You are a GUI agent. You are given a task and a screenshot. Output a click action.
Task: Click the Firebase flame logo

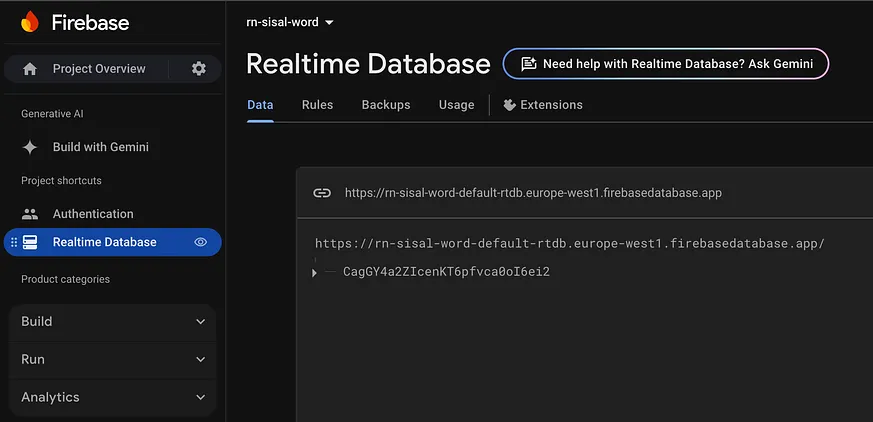pyautogui.click(x=30, y=22)
